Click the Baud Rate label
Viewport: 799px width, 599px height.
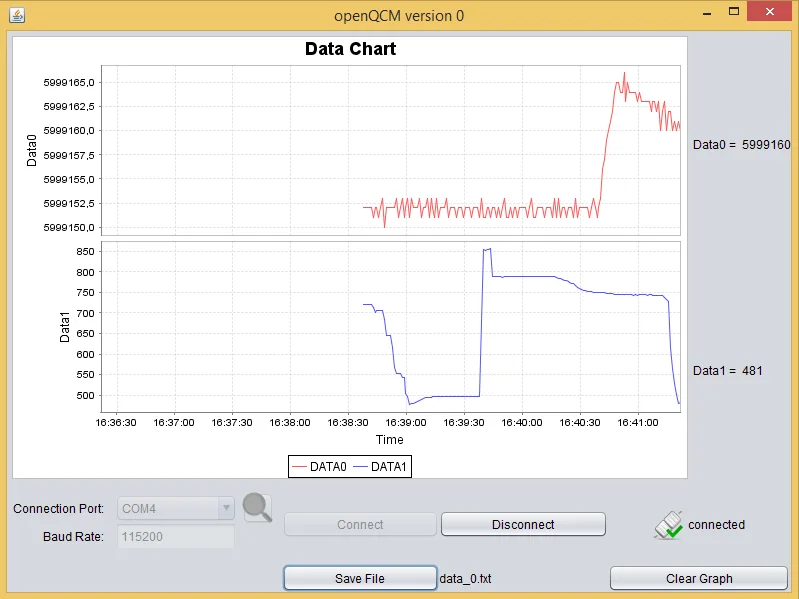pyautogui.click(x=73, y=537)
